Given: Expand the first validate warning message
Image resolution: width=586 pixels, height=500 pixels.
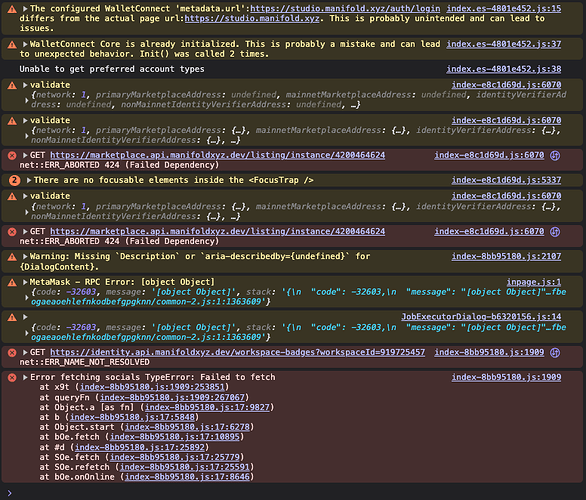Looking at the screenshot, I should [25, 85].
